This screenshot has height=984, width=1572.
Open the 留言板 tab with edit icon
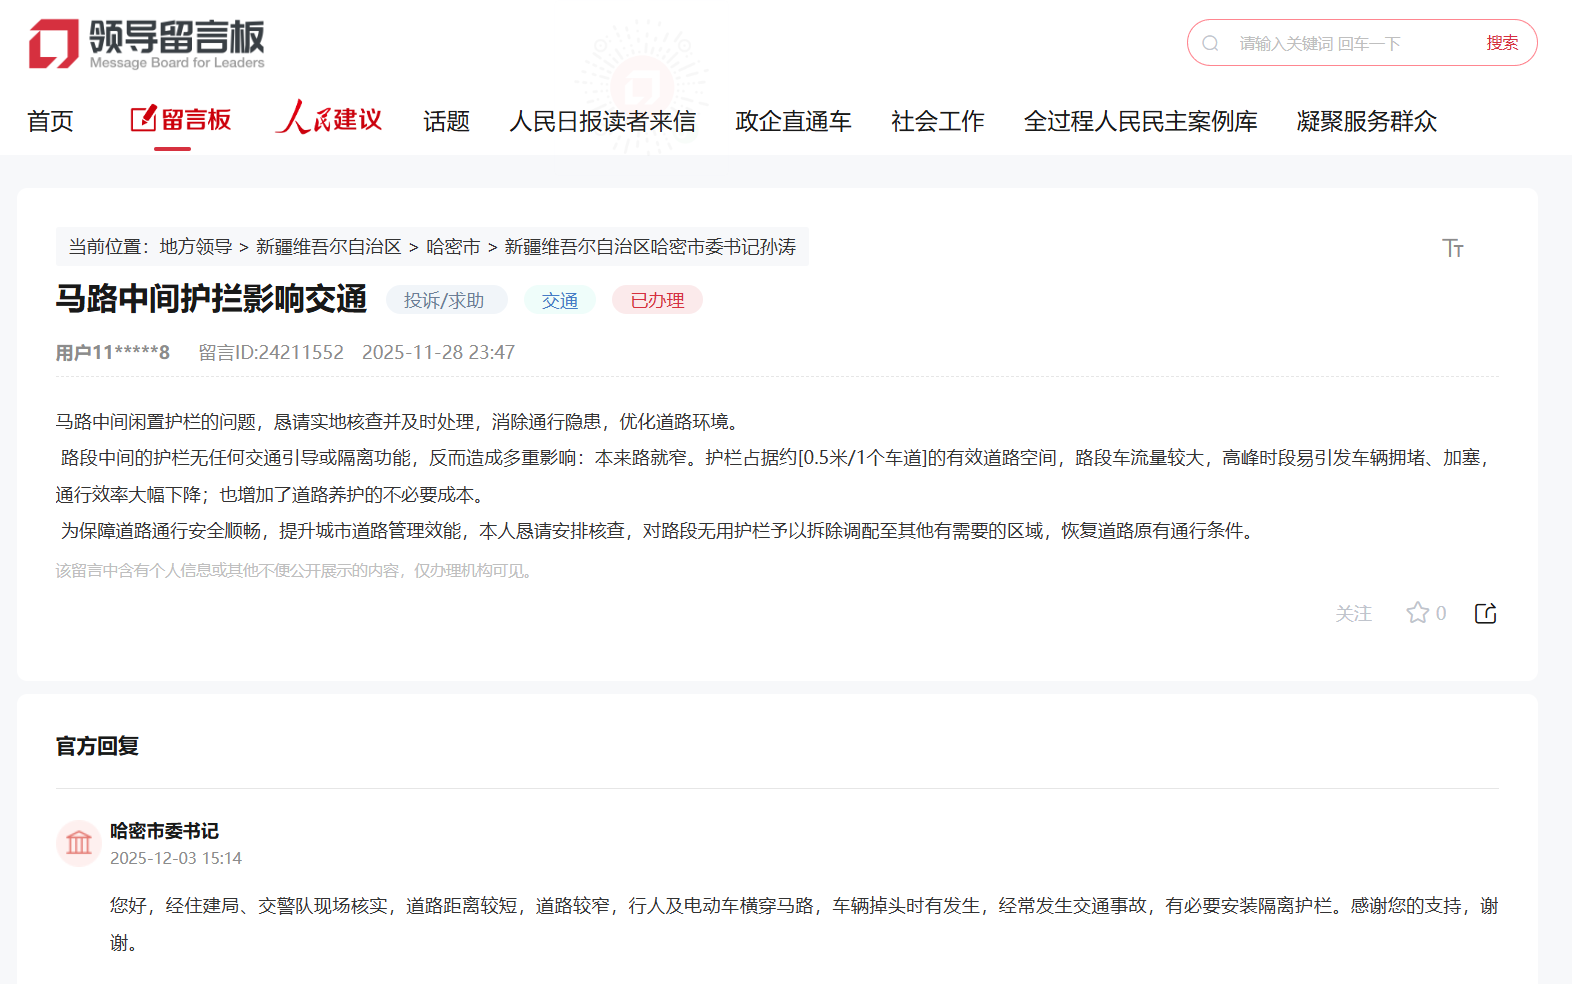click(181, 120)
